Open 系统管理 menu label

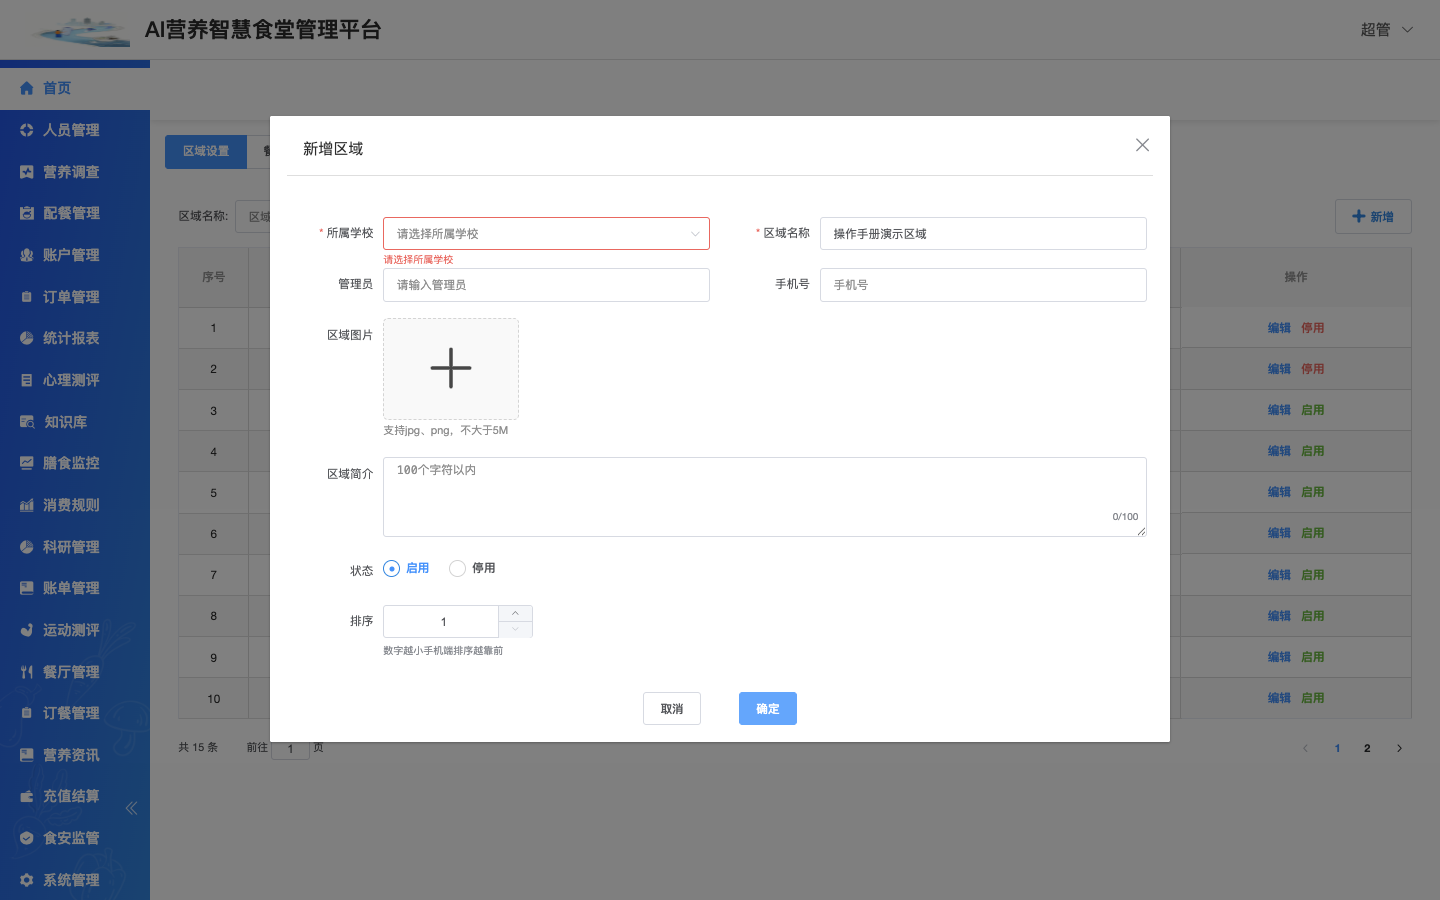(x=71, y=880)
